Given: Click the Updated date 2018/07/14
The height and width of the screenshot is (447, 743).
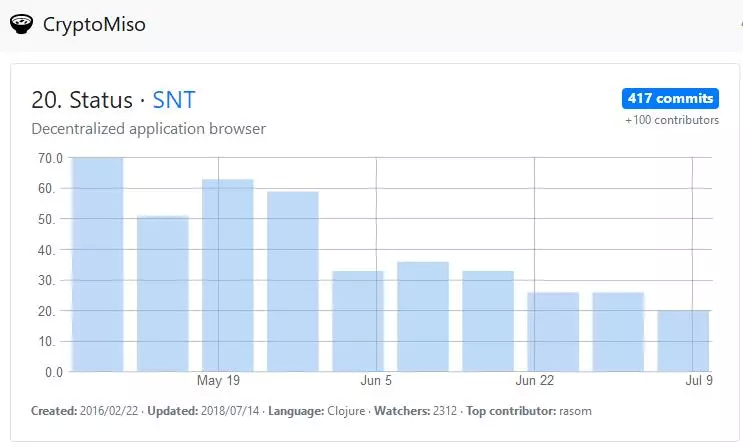Looking at the screenshot, I should pos(230,411).
